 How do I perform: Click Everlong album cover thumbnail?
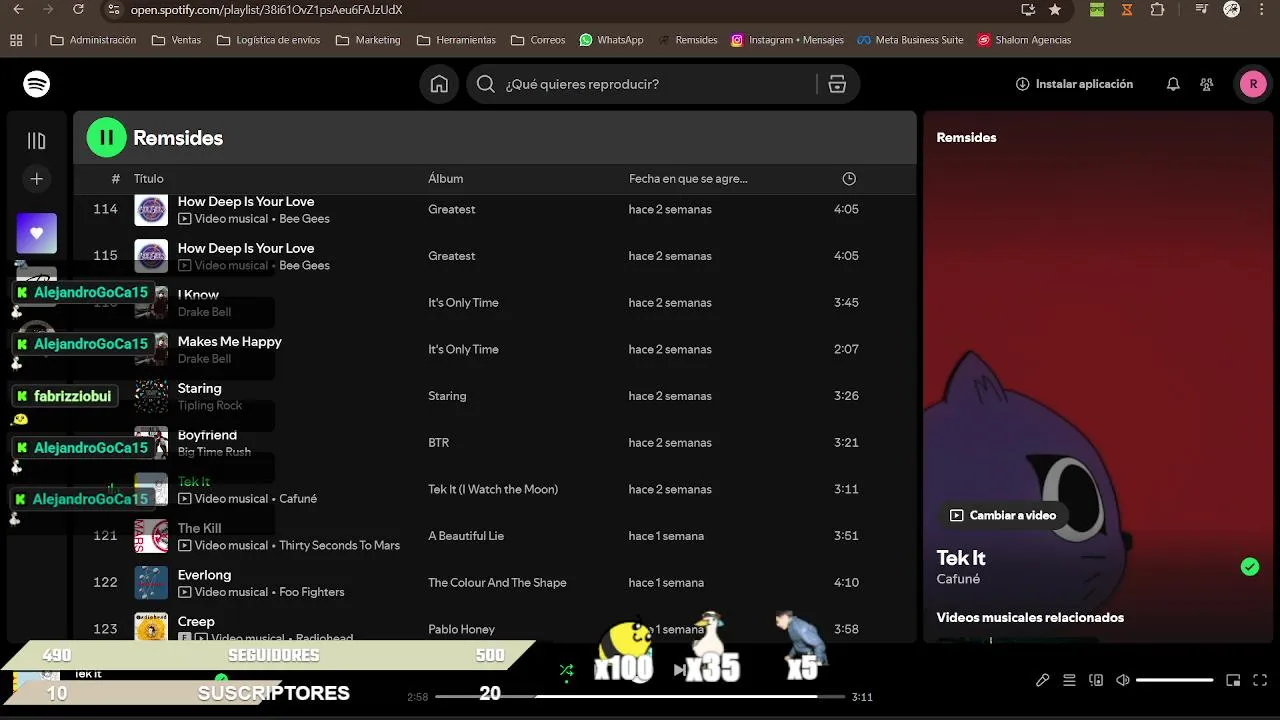point(152,583)
